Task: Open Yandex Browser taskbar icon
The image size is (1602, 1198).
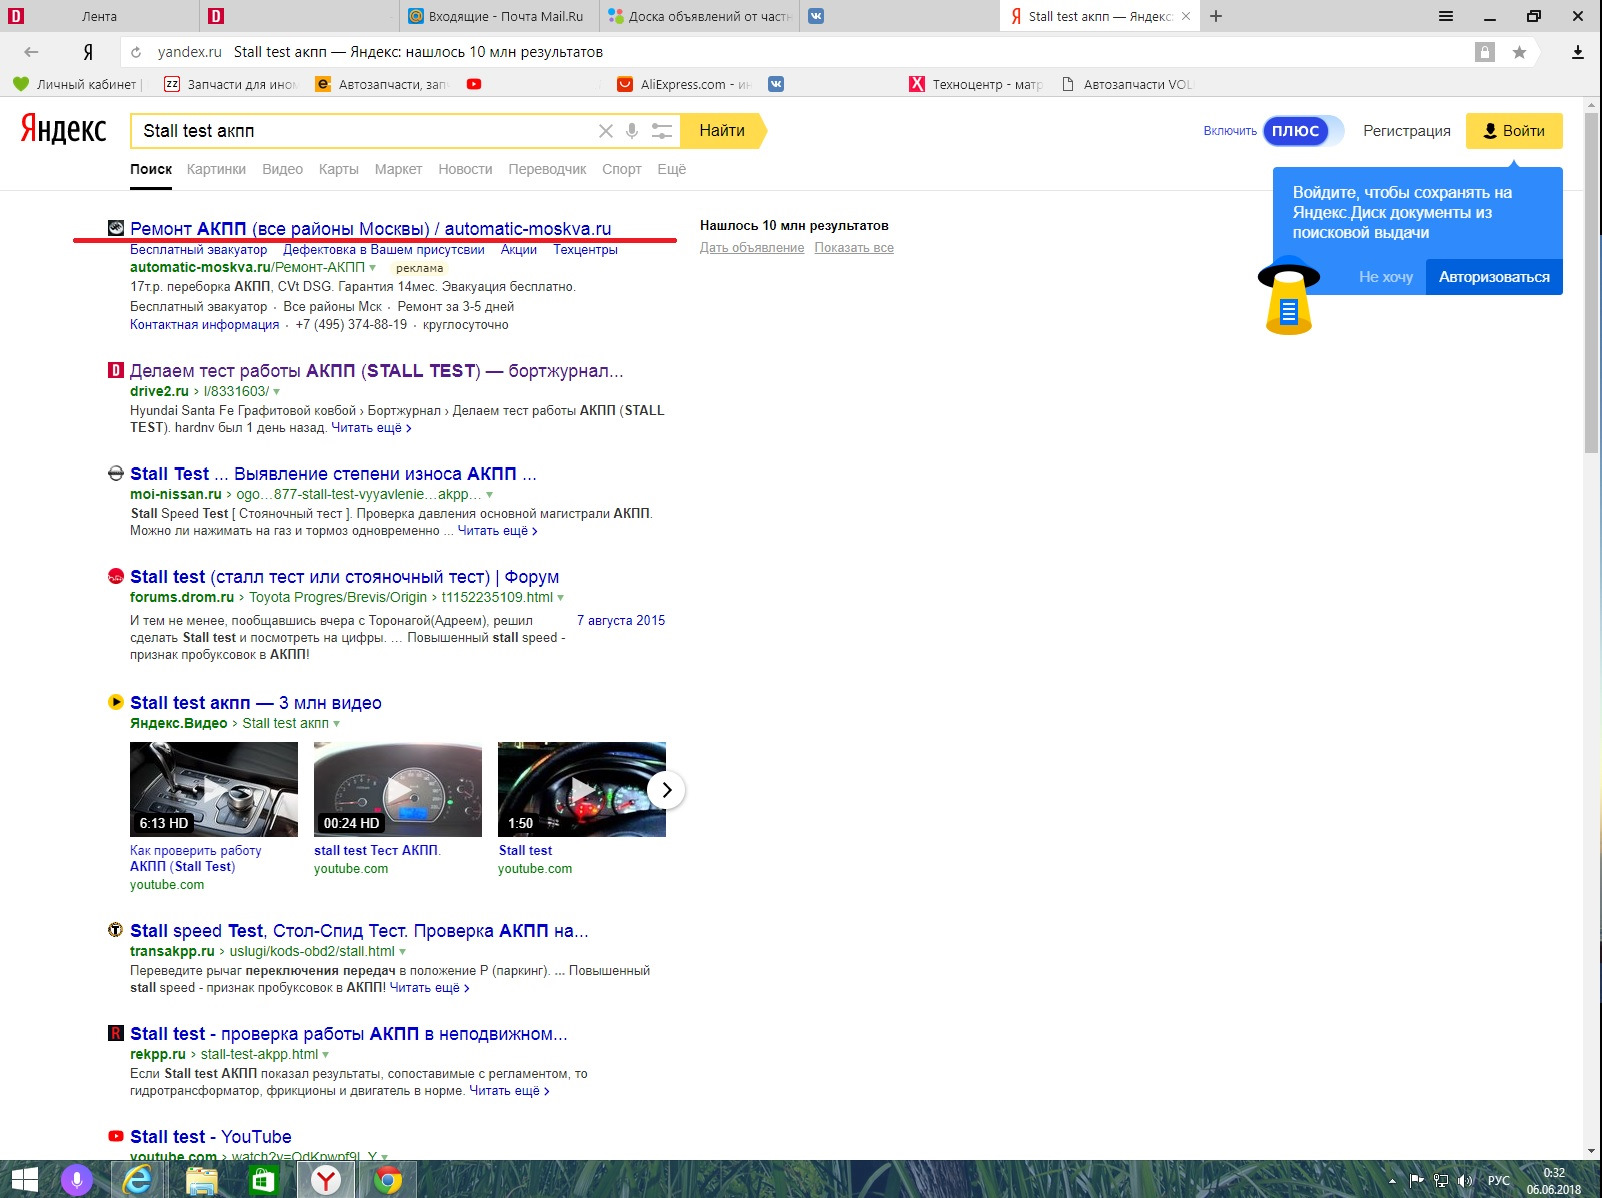Action: [325, 1180]
